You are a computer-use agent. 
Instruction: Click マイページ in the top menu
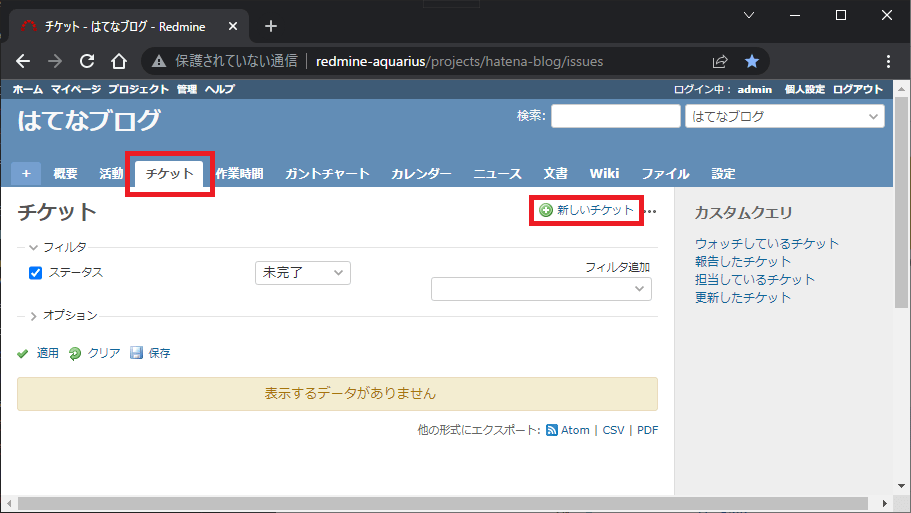76,89
